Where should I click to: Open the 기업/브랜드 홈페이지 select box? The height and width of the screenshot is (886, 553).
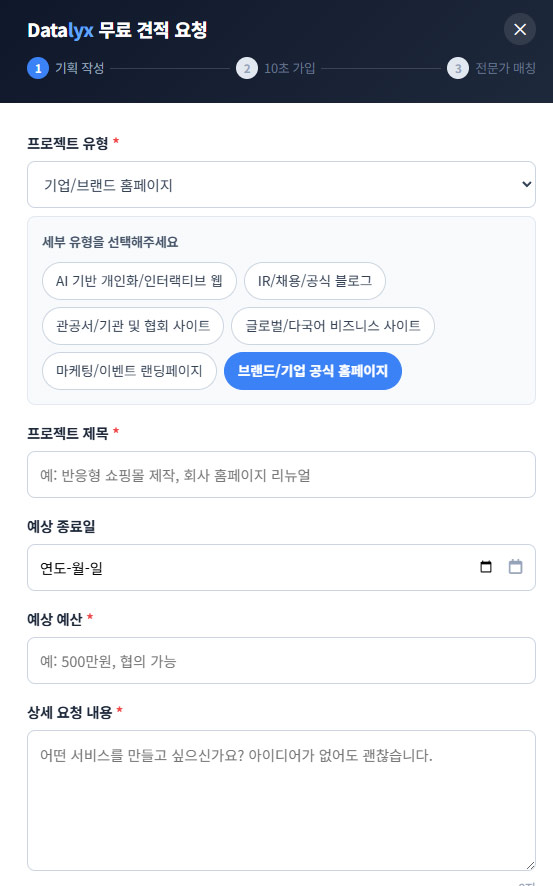[281, 184]
